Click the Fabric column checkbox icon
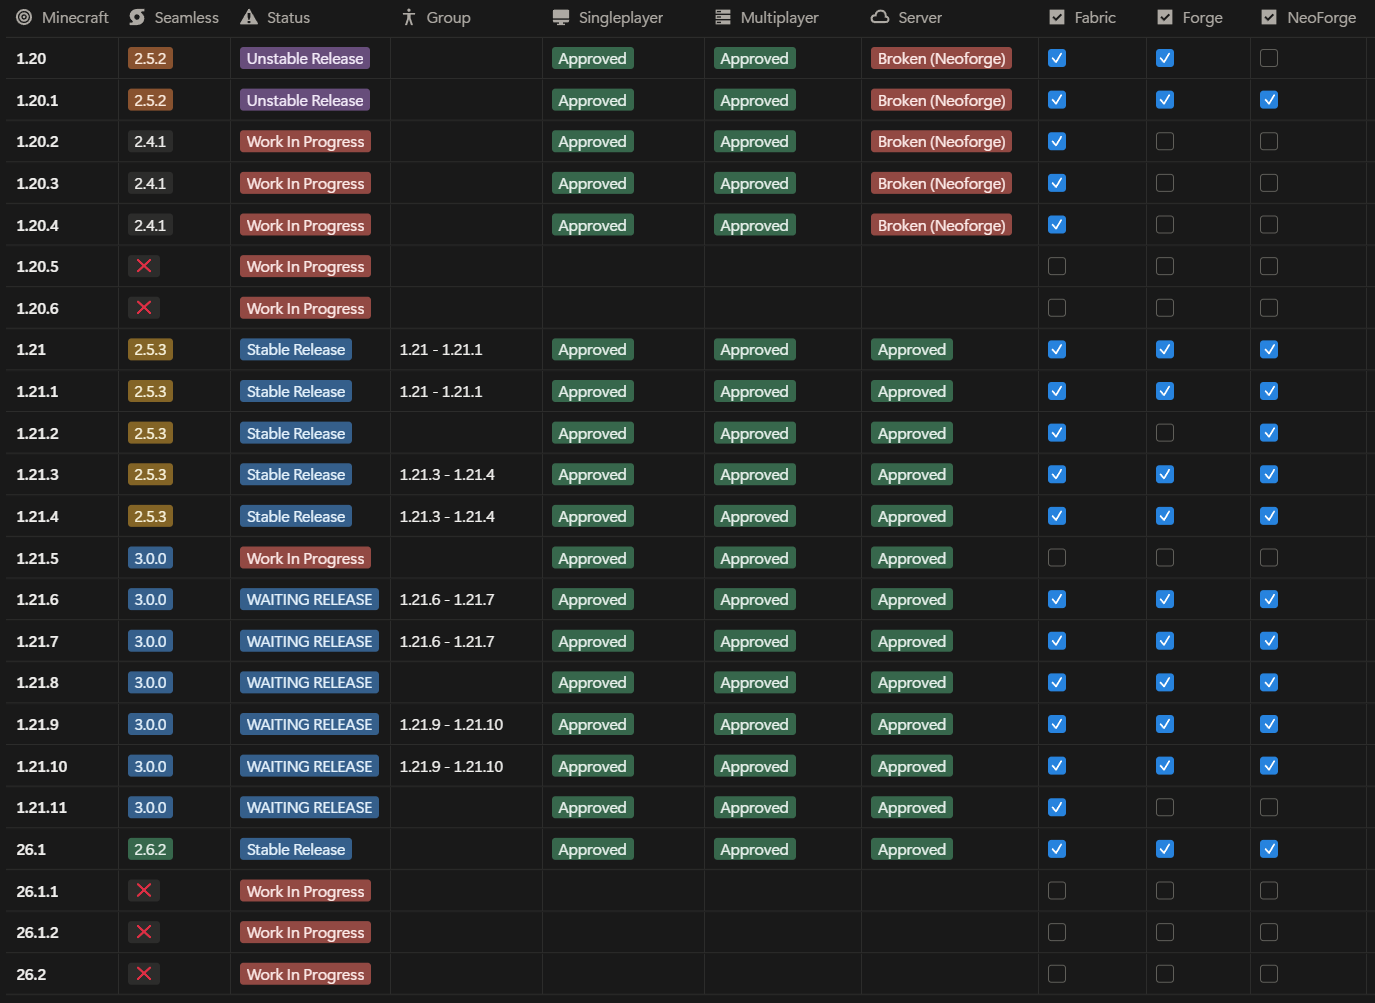Image resolution: width=1375 pixels, height=1003 pixels. (x=1057, y=17)
